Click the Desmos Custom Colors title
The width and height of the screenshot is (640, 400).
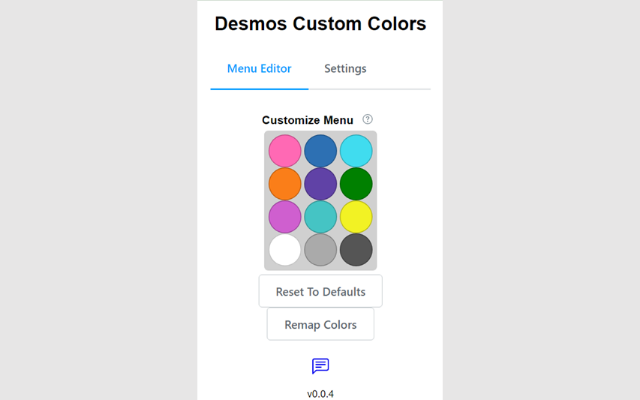point(320,24)
